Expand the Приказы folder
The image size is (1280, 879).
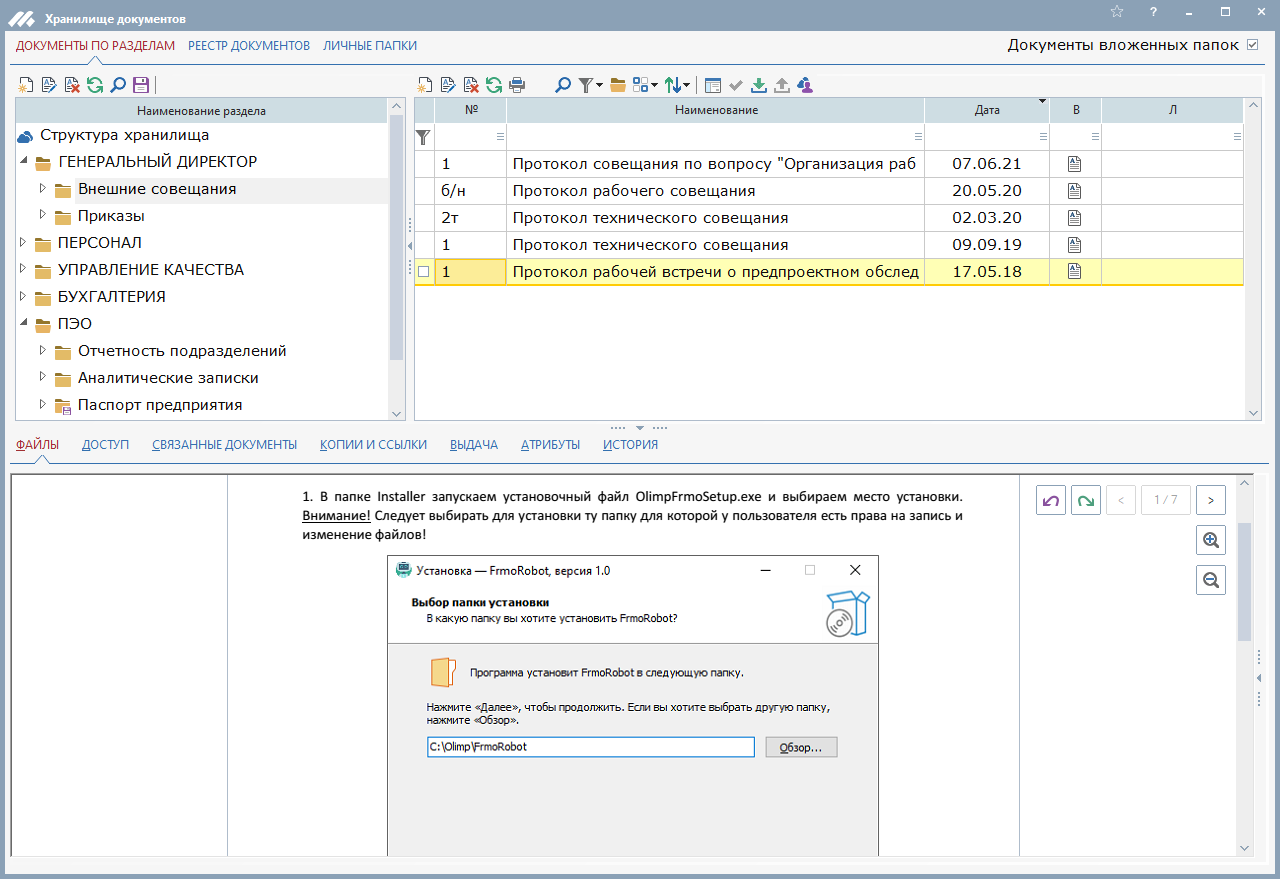tap(42, 215)
